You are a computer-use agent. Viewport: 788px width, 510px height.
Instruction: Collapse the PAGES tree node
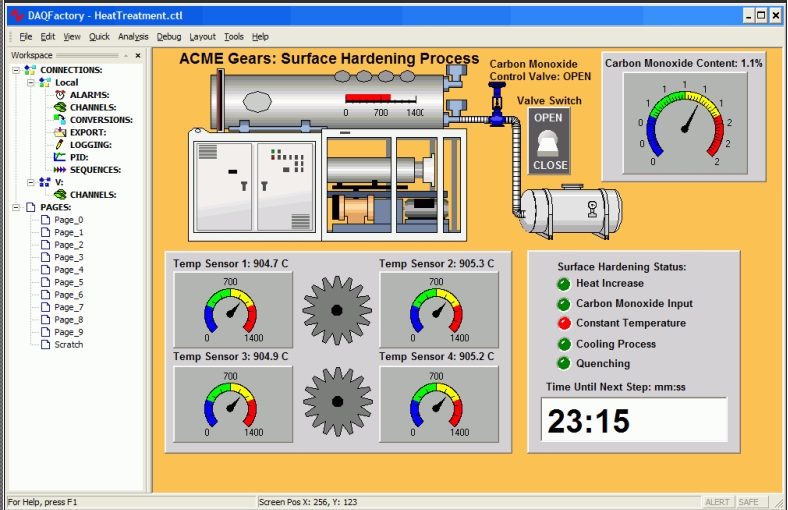pyautogui.click(x=16, y=207)
